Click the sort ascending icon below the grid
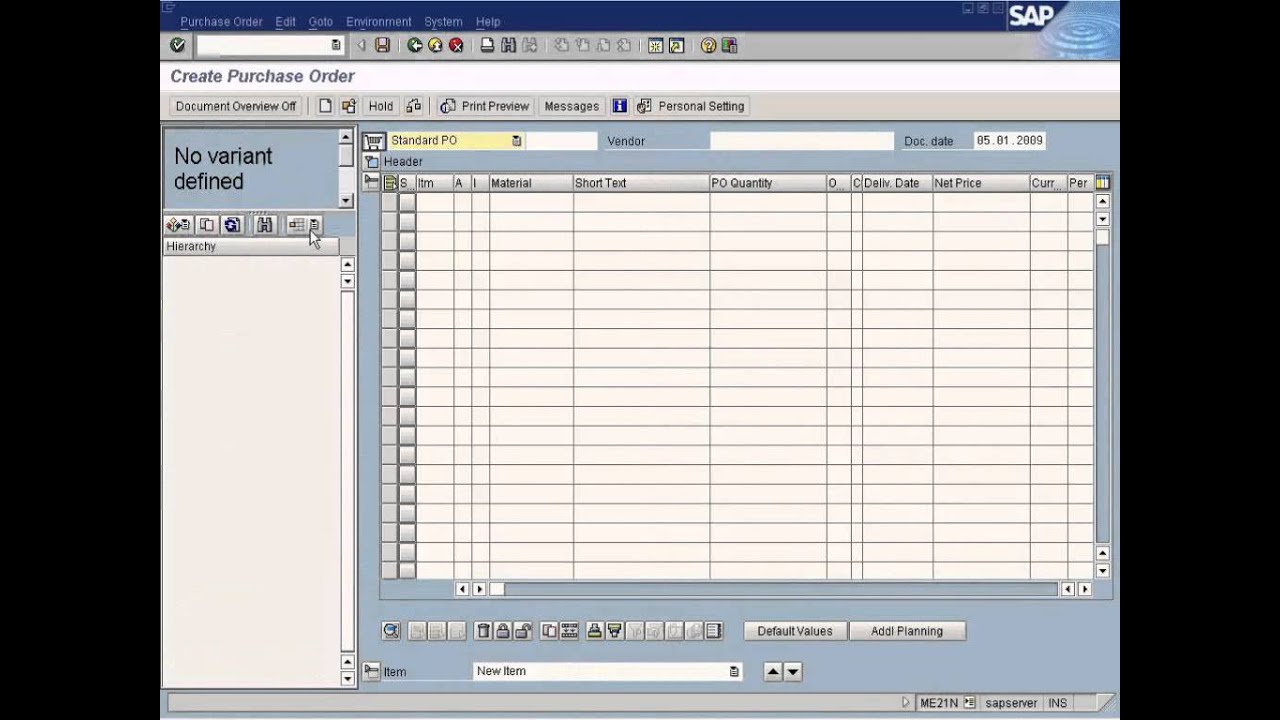This screenshot has height=720, width=1280. (594, 631)
